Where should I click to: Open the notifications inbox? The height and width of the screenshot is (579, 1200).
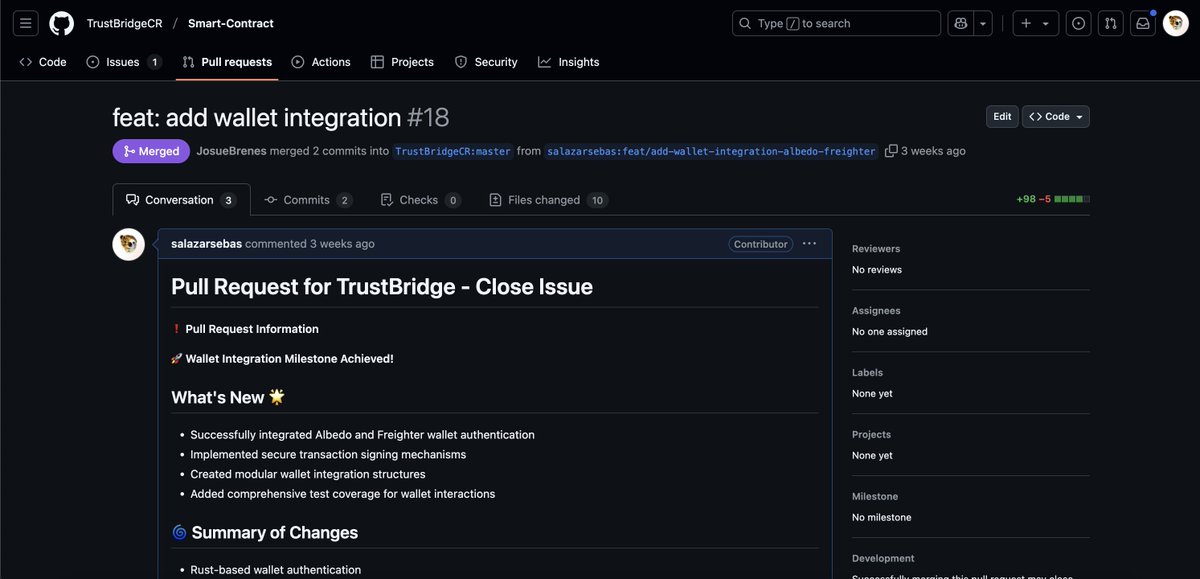pyautogui.click(x=1142, y=23)
